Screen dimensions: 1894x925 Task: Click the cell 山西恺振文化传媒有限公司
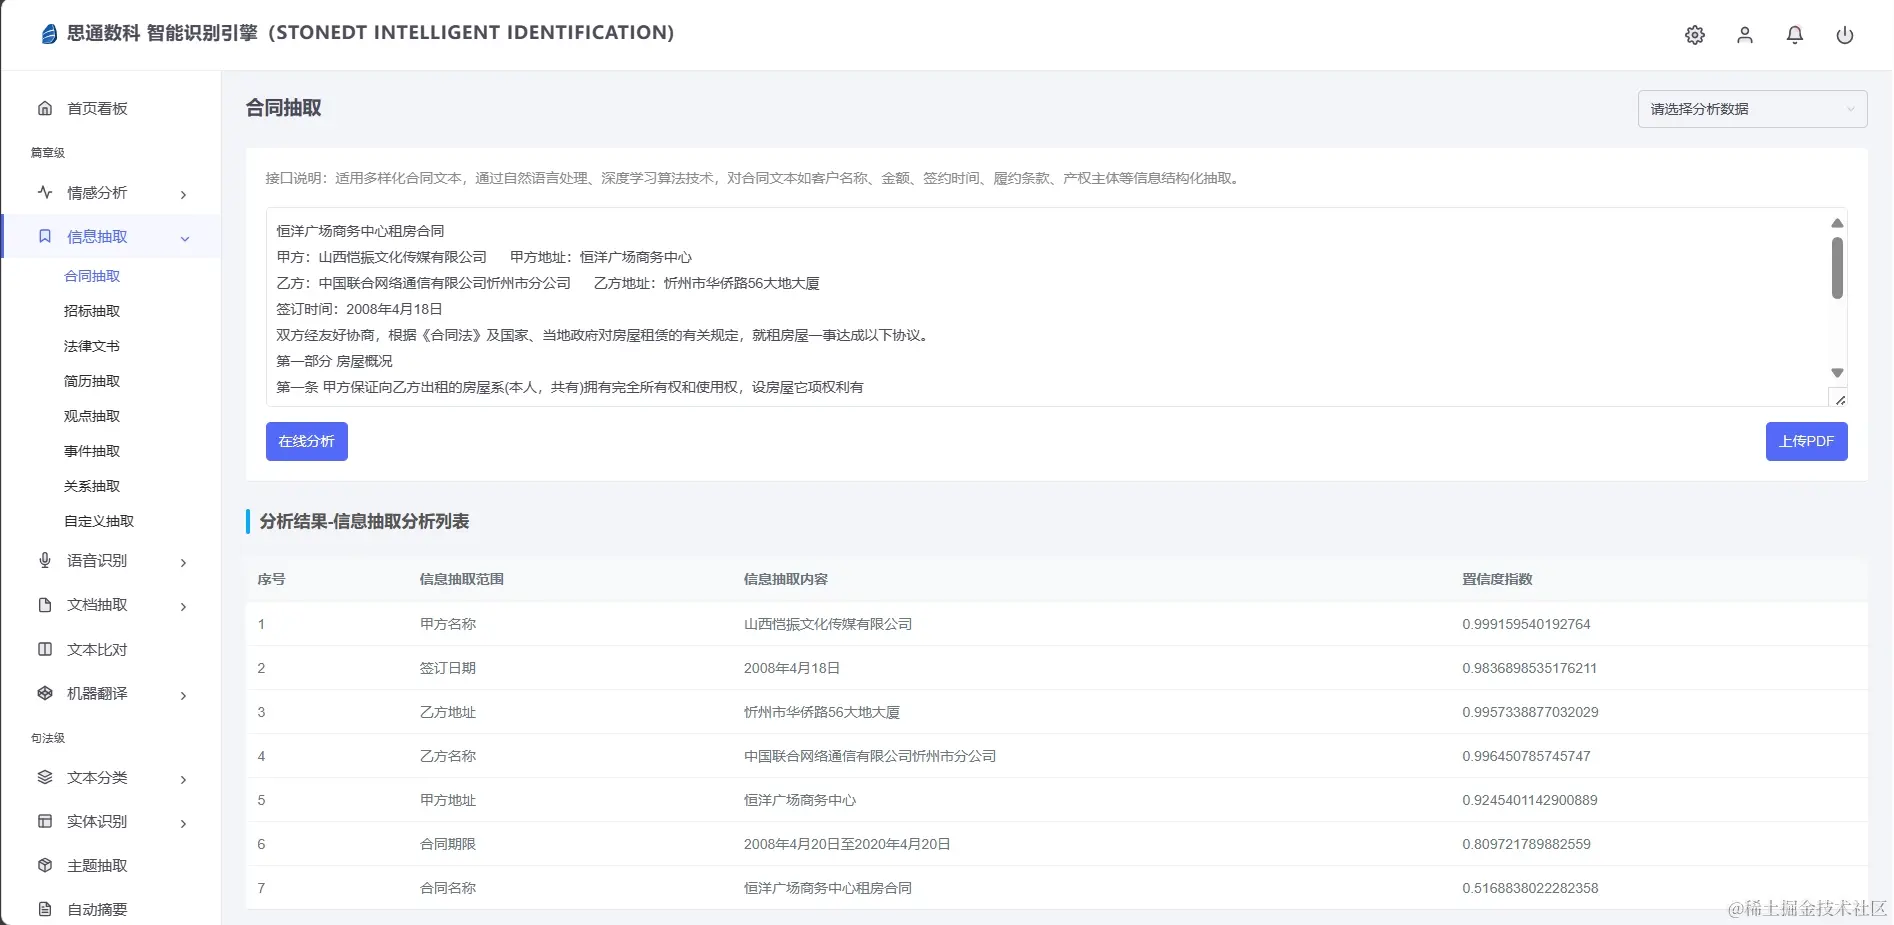pos(828,624)
